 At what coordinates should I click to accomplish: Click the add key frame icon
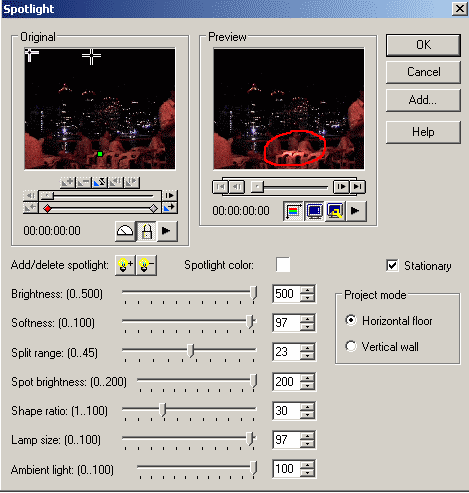[x=68, y=182]
